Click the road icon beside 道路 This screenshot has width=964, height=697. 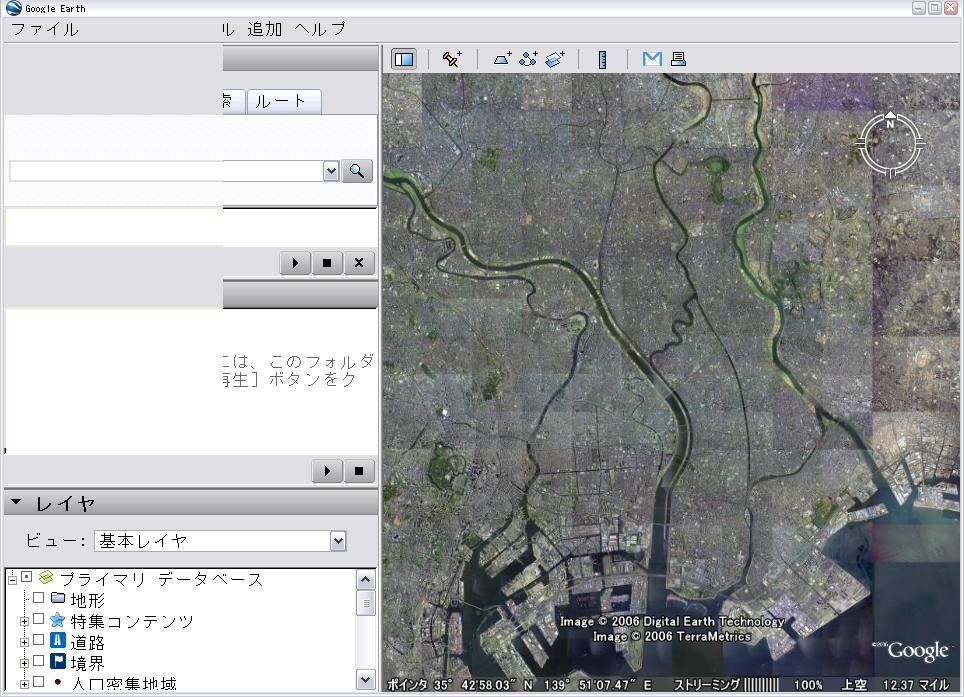58,640
